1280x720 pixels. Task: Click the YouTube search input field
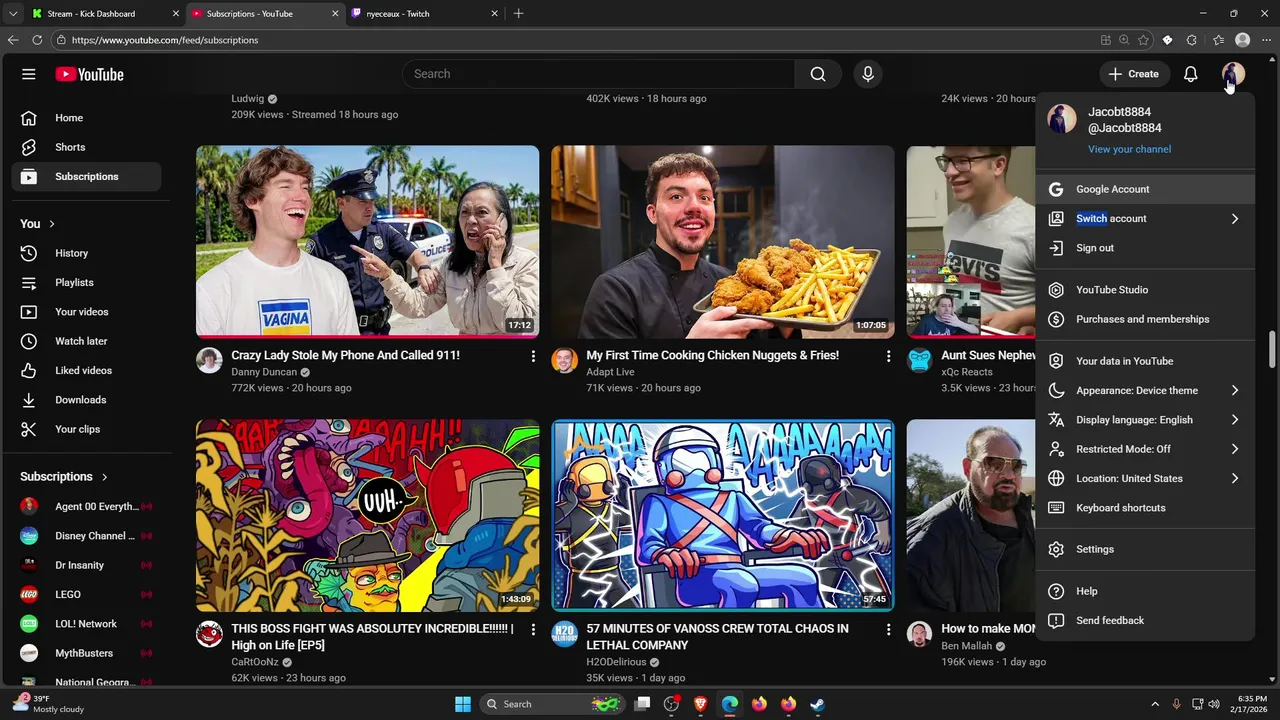[598, 74]
